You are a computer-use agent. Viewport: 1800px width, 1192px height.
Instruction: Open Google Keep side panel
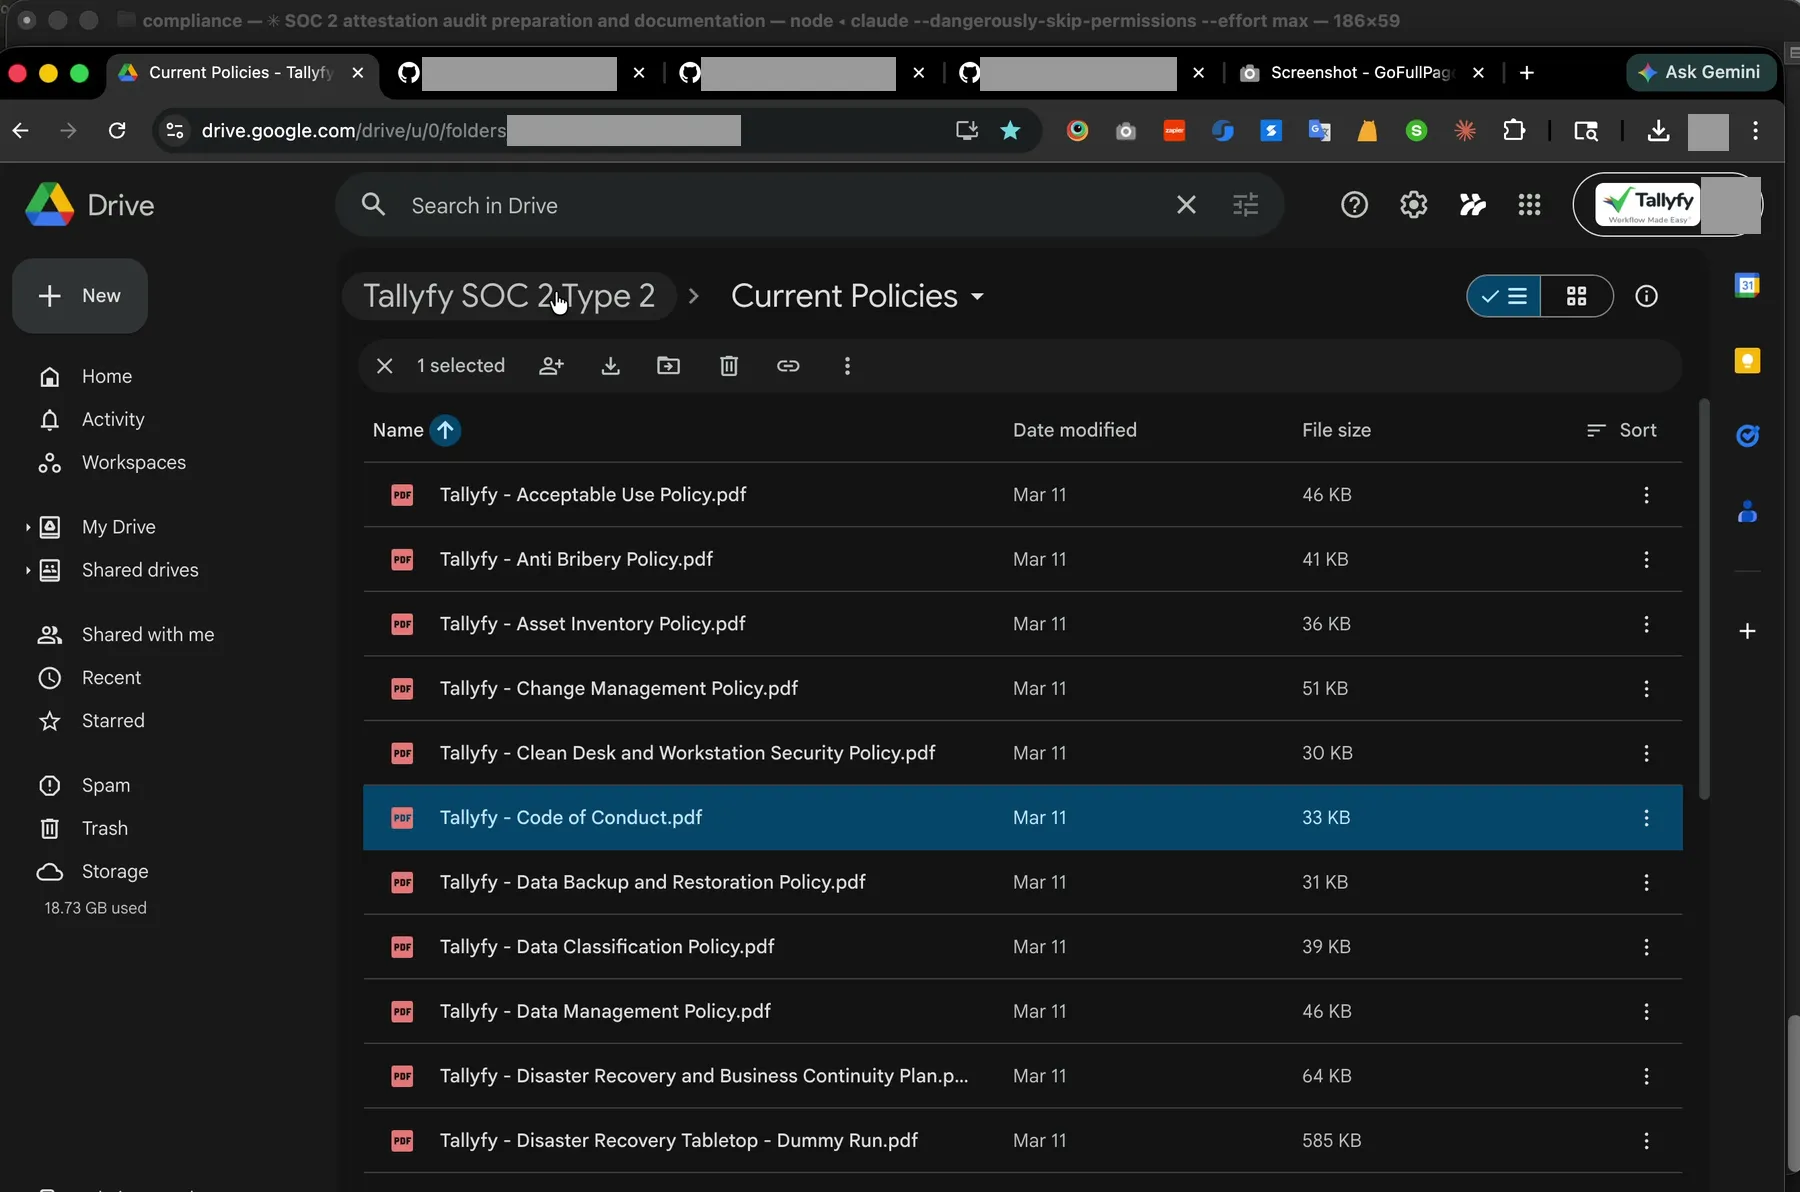1747,361
